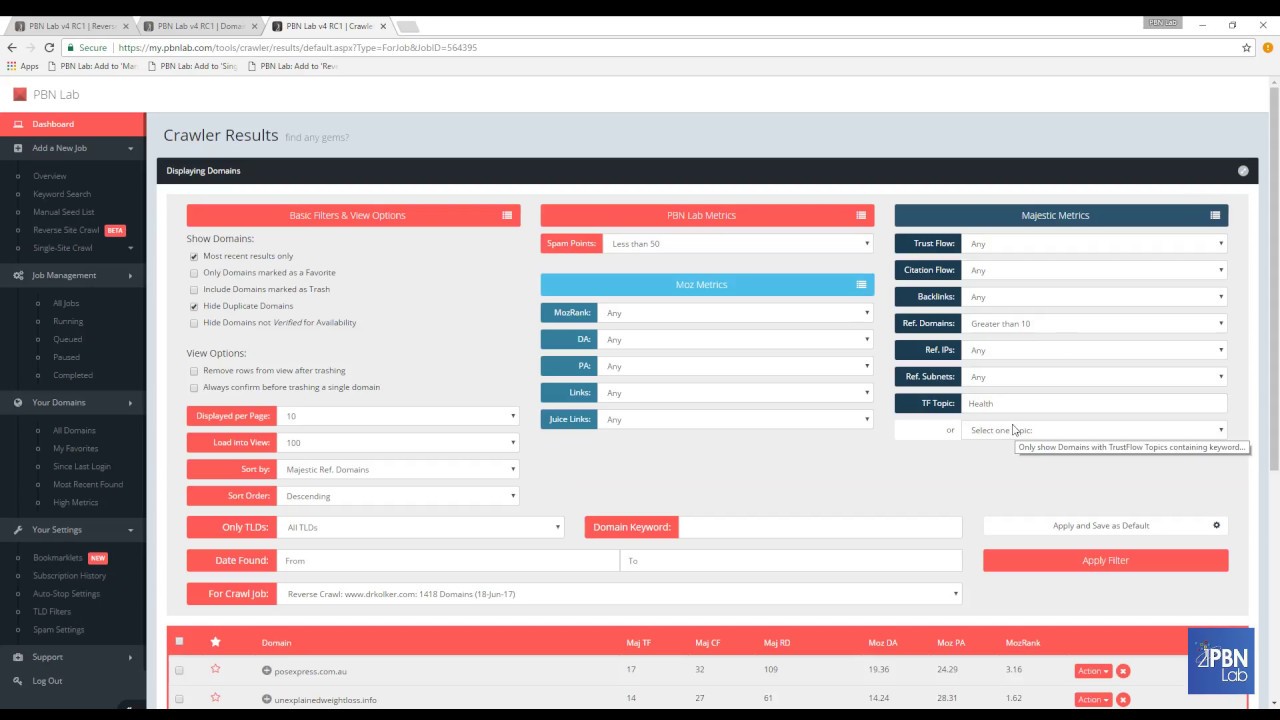Collapse the Displaying Domains panel icon
The image size is (1280, 720).
pyautogui.click(x=1243, y=171)
